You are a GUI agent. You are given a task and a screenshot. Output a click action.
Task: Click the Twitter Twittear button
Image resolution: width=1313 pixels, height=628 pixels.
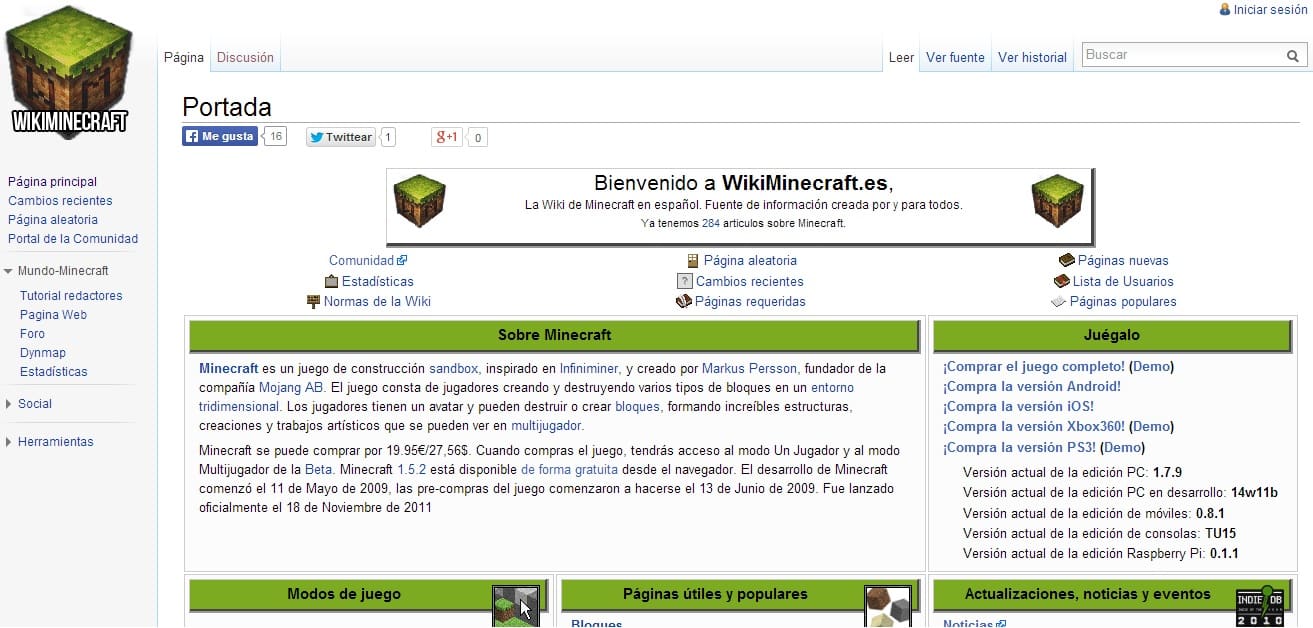point(341,137)
